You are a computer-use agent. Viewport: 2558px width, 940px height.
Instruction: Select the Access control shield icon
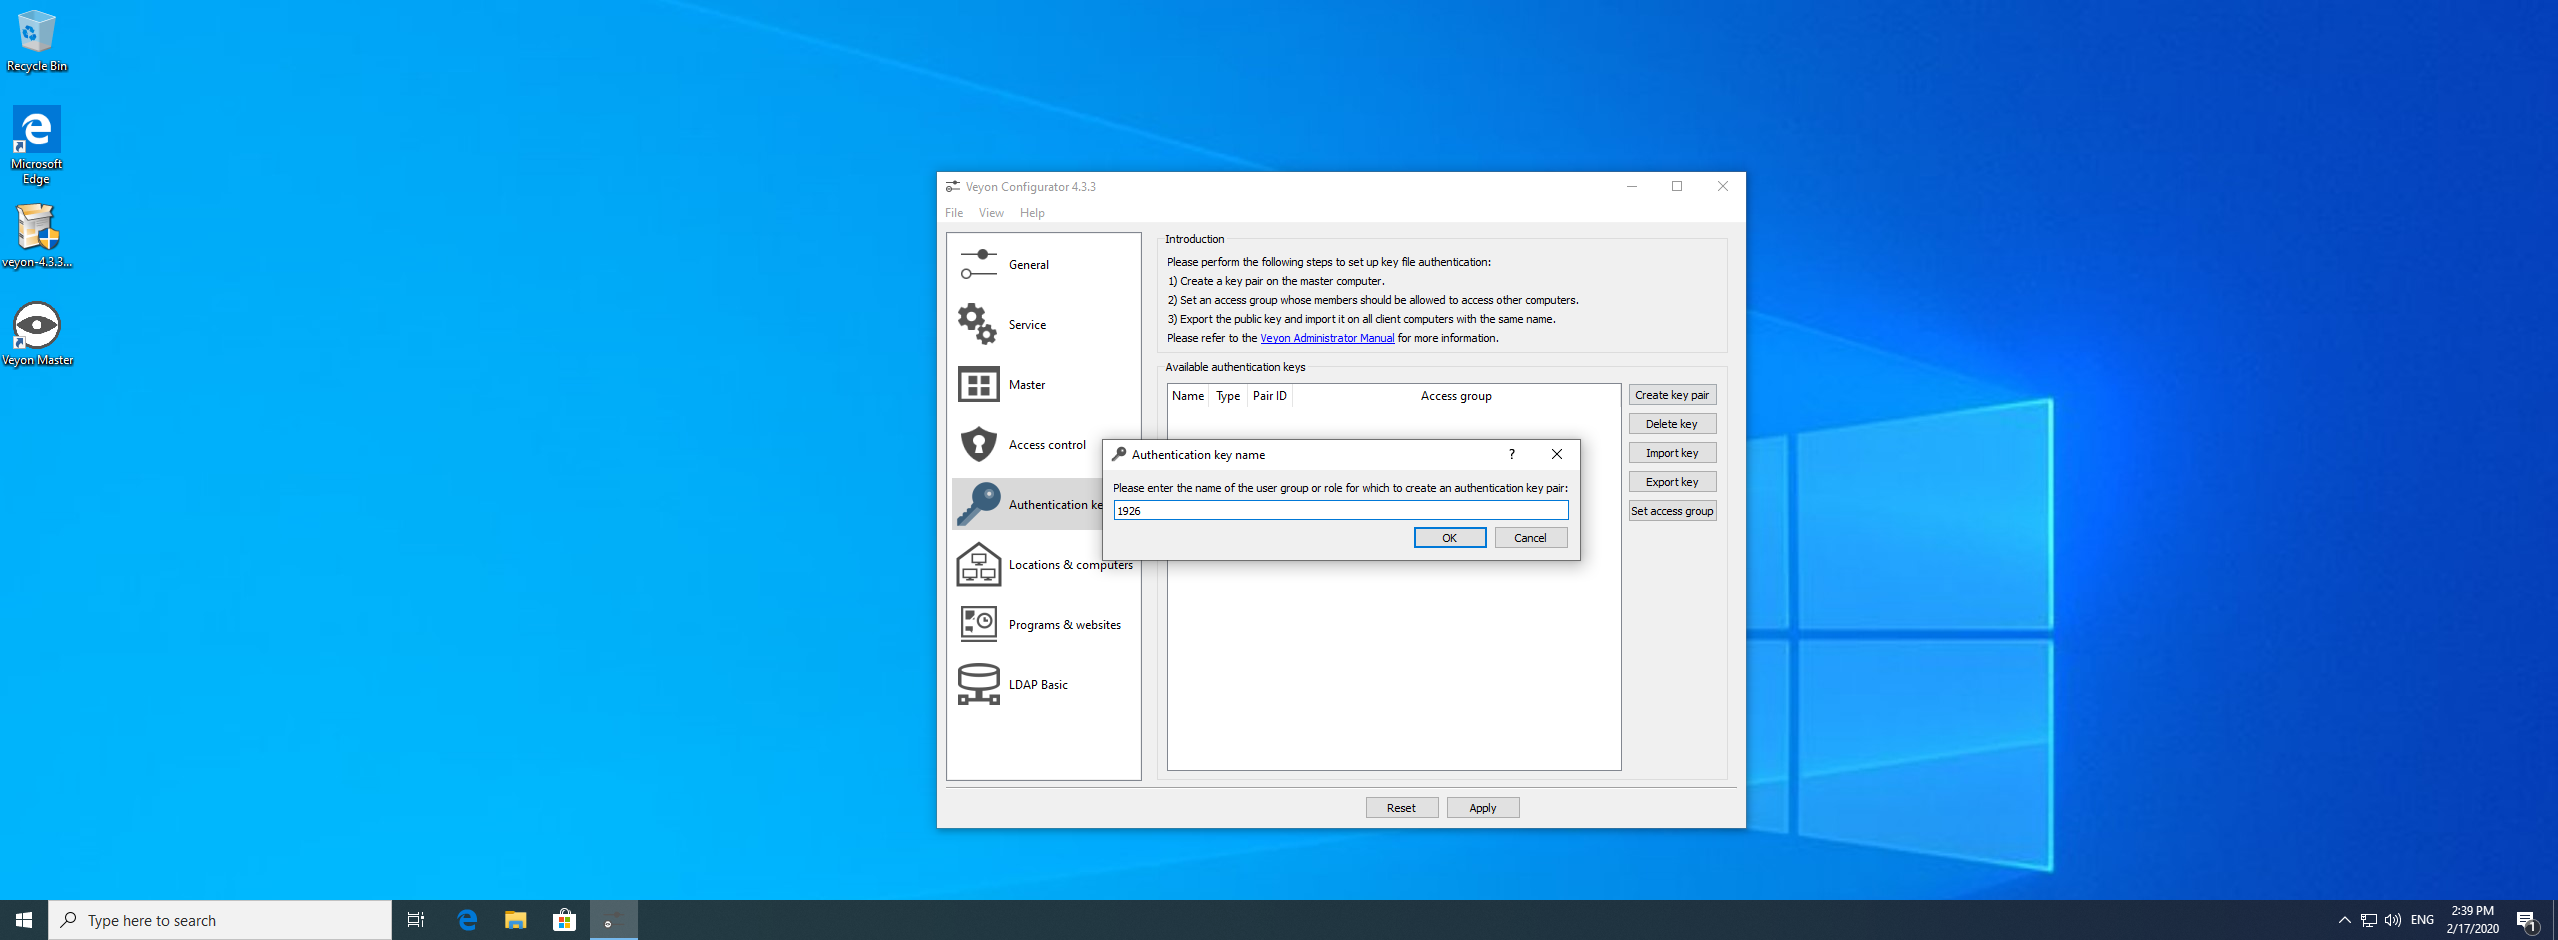[978, 445]
